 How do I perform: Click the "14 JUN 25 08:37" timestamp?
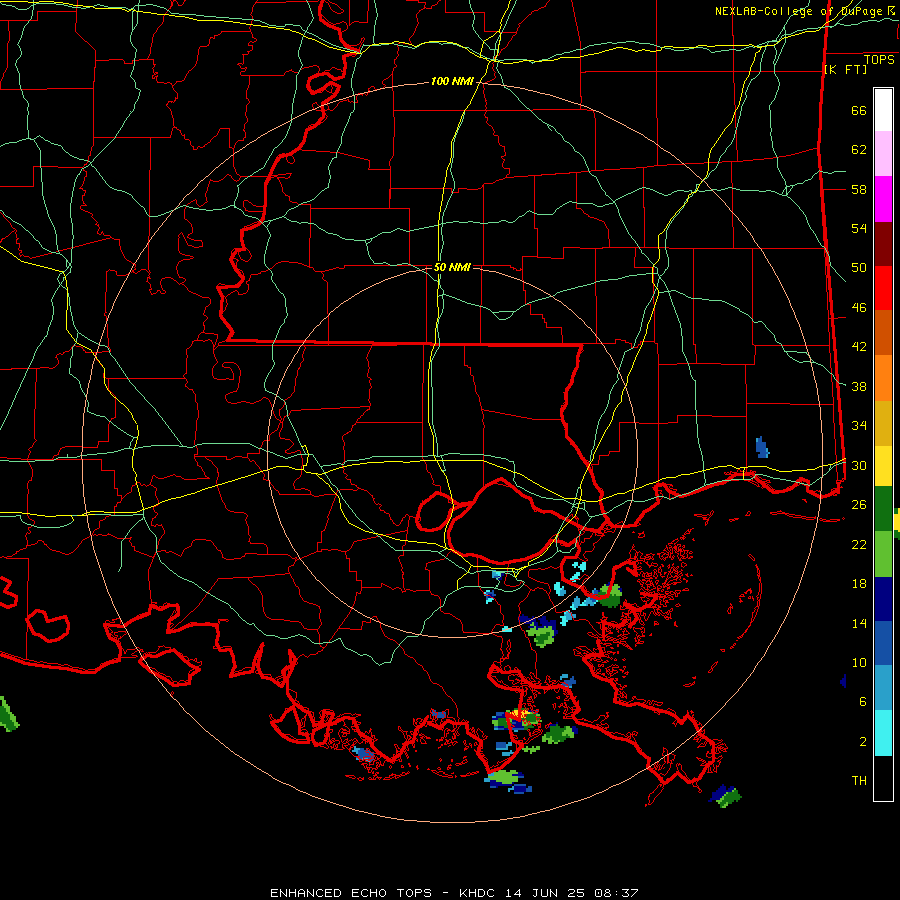(x=572, y=893)
